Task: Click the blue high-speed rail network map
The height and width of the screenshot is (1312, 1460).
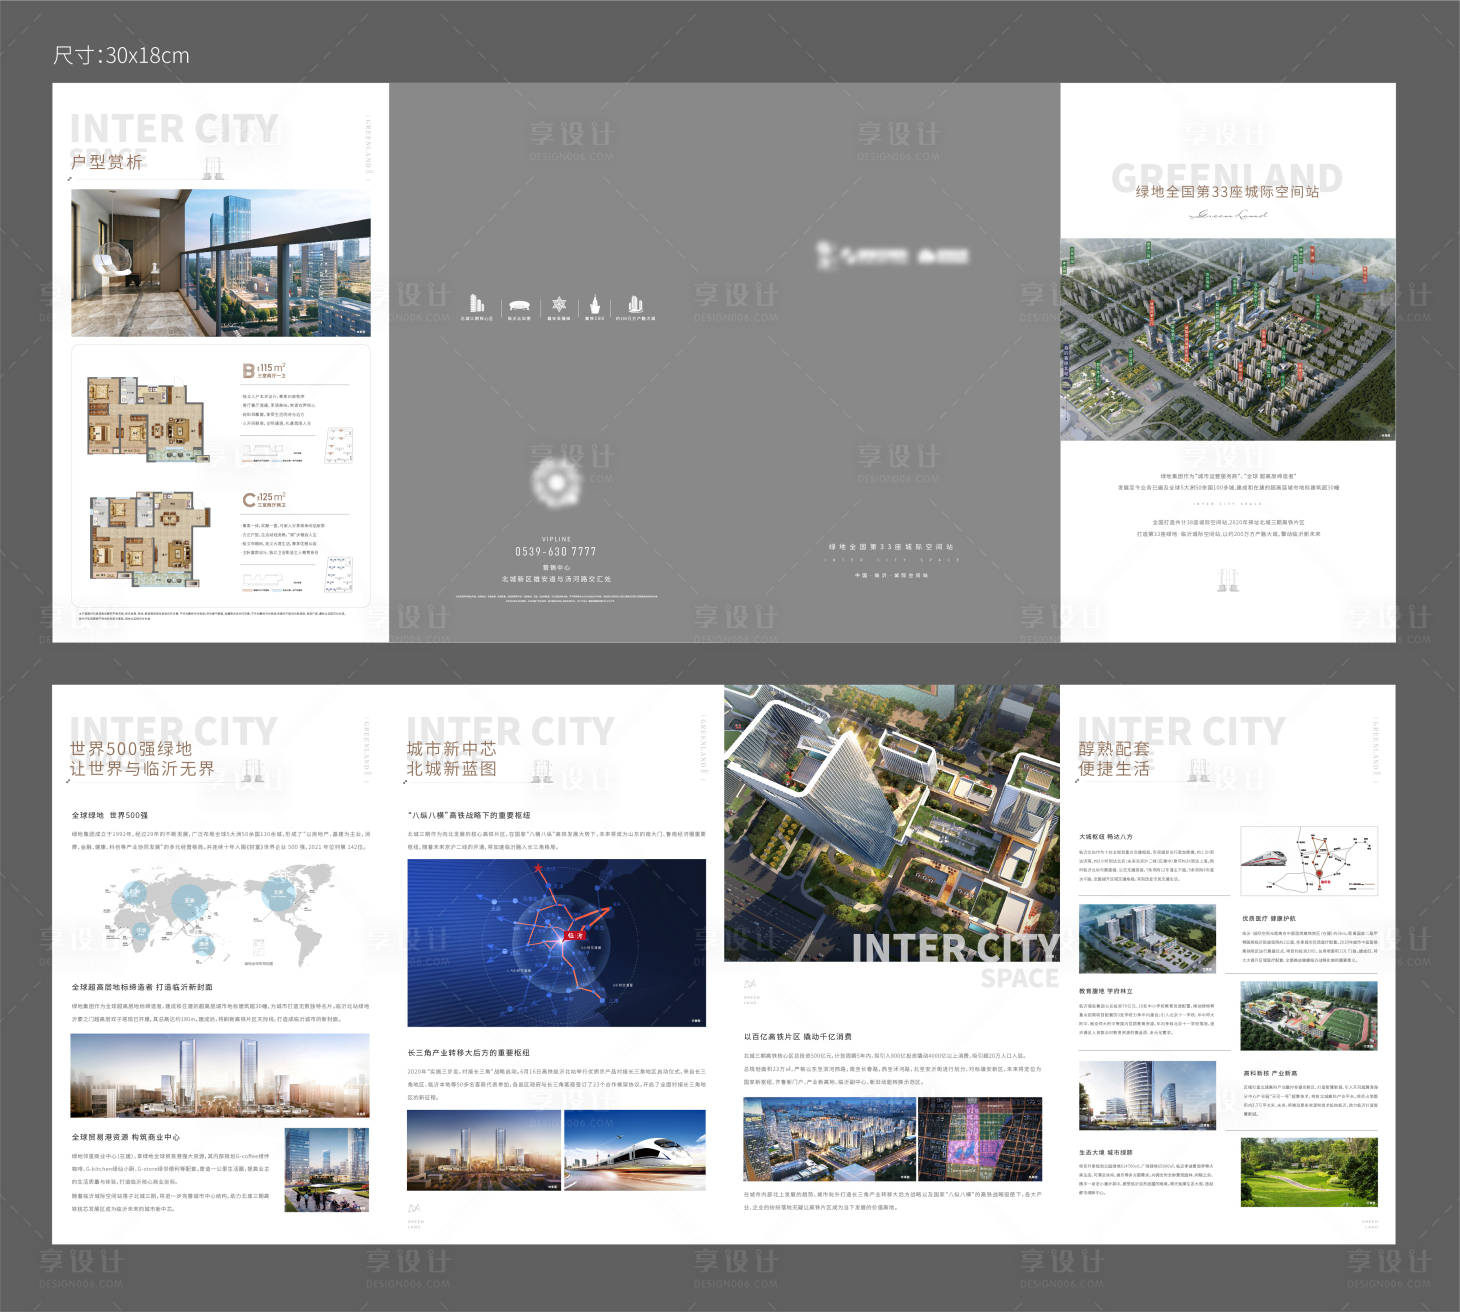Action: [x=556, y=943]
